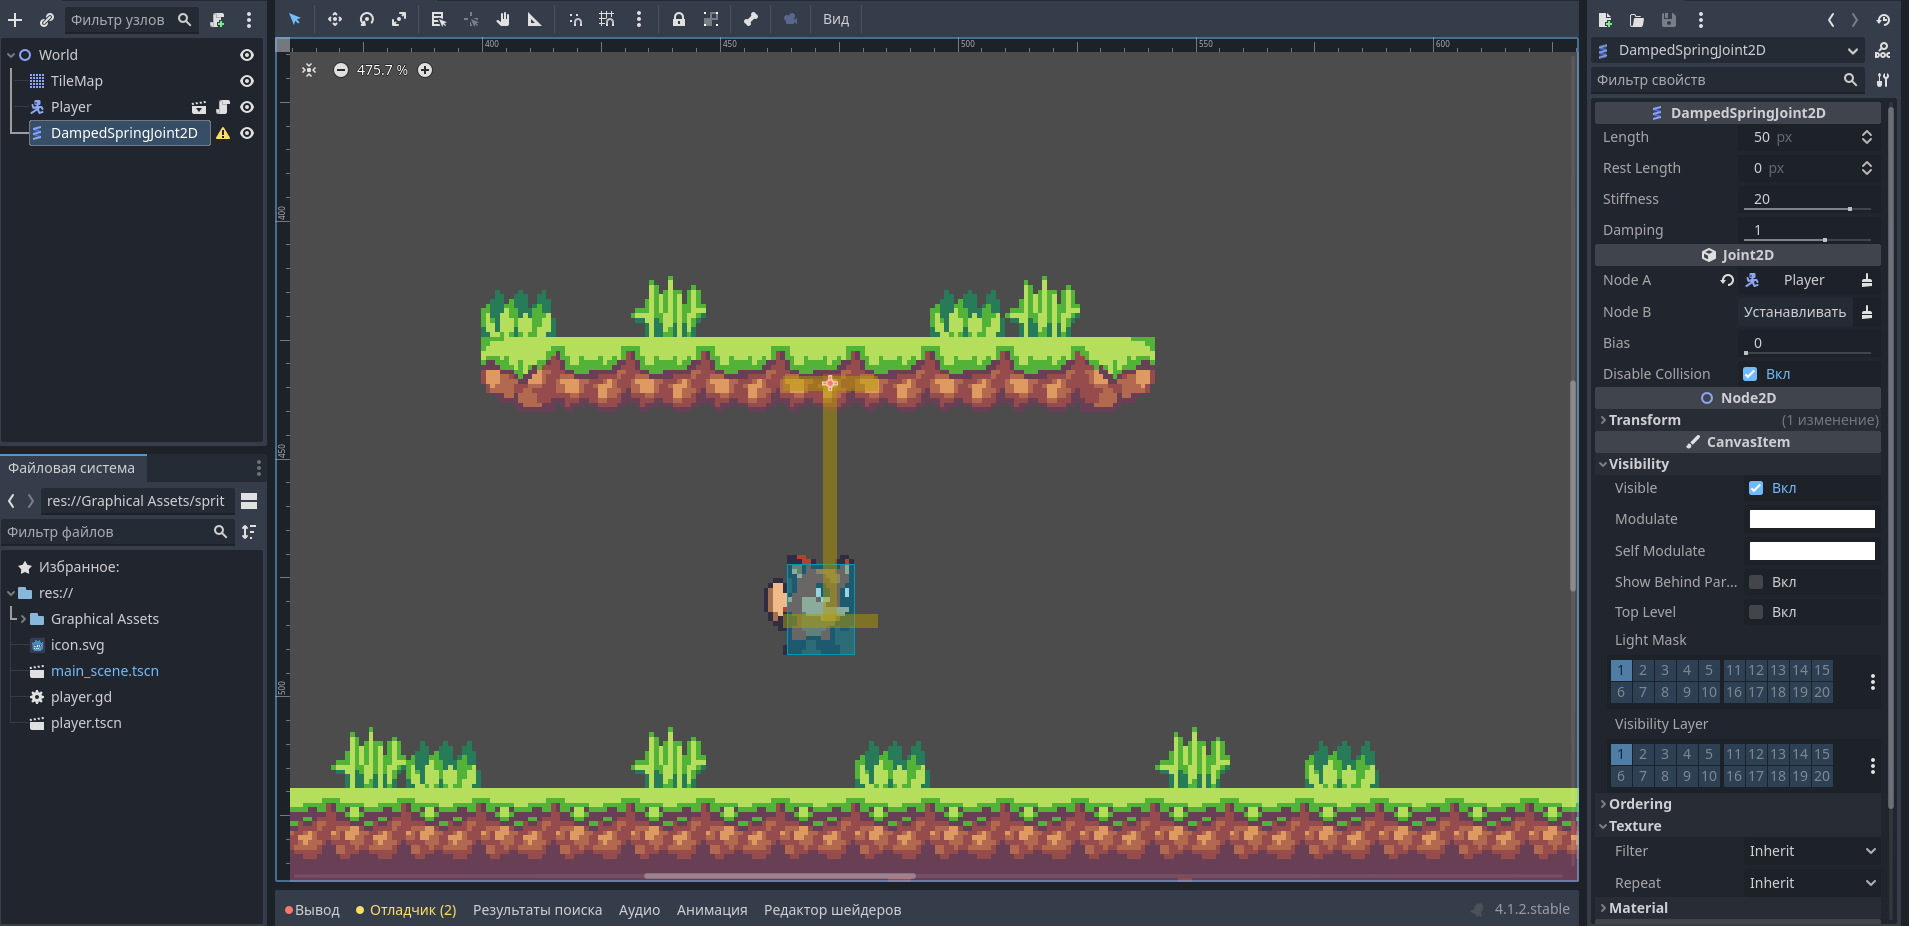This screenshot has height=926, width=1909.
Task: Click the add new node plus icon
Action: tap(15, 19)
